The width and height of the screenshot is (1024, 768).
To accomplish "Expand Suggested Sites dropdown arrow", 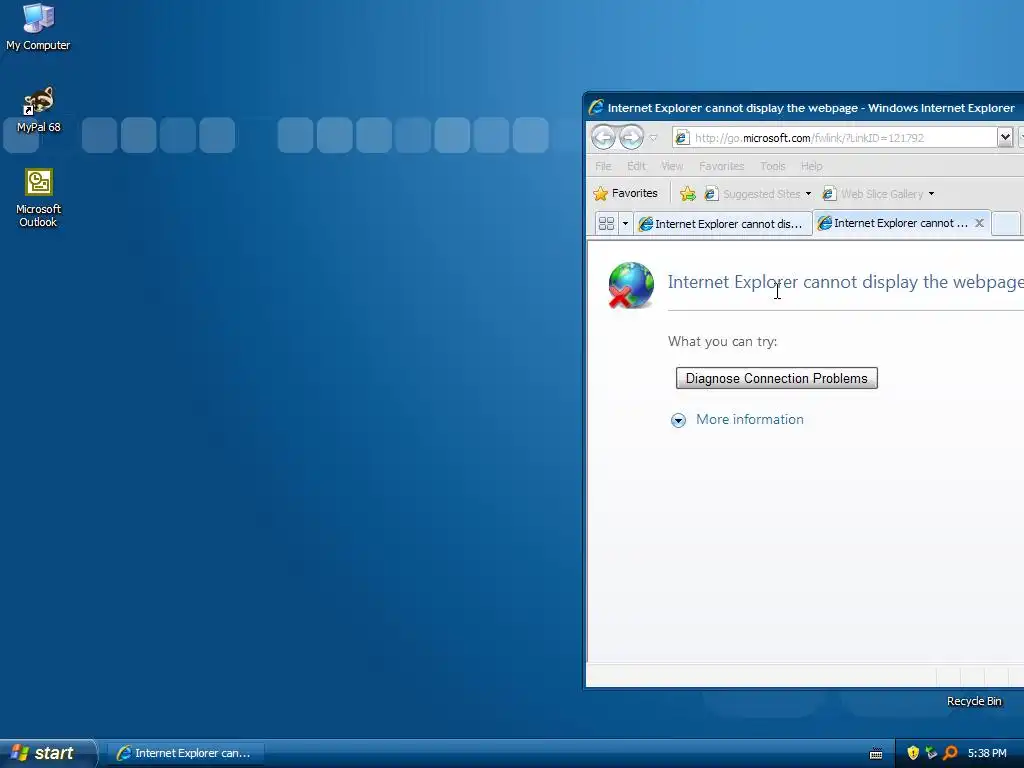I will coord(808,194).
